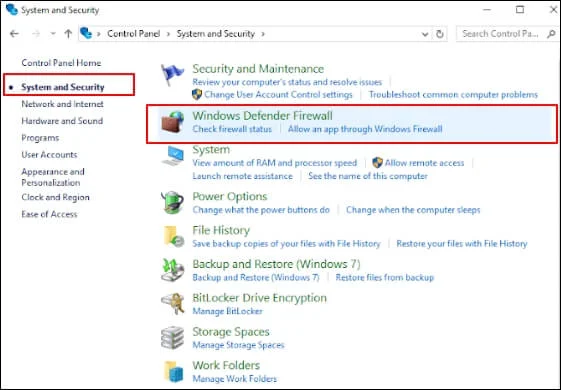Click the Control Panel icon in the address bar
Image resolution: width=561 pixels, height=390 pixels.
[x=86, y=33]
